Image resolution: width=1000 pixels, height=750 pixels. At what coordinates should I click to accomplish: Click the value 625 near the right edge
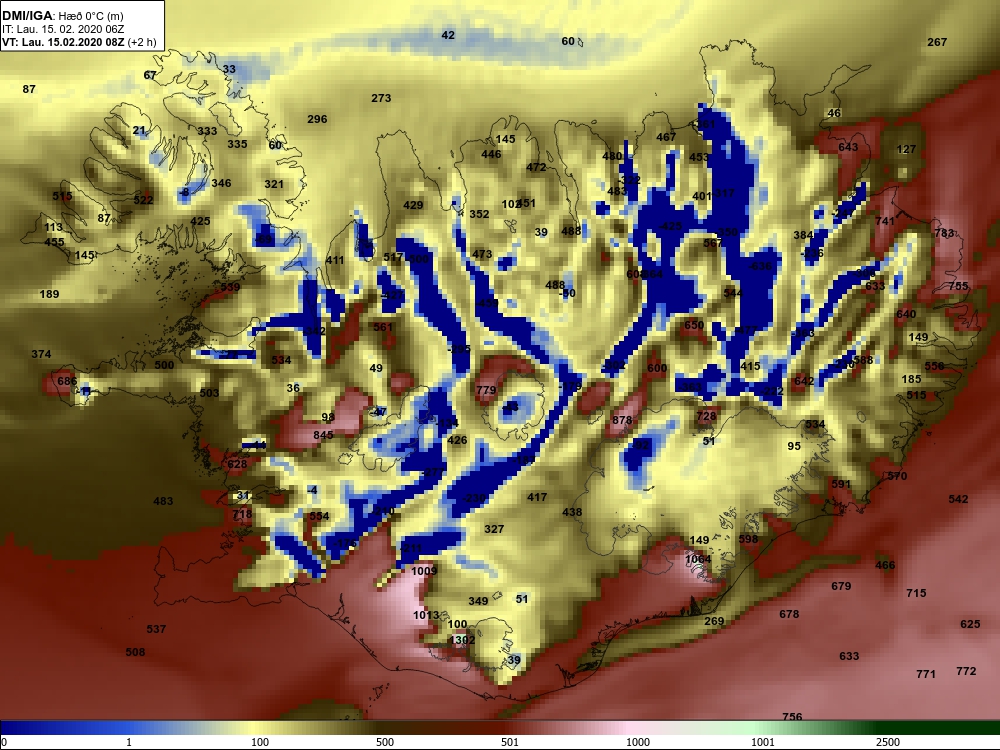point(970,624)
